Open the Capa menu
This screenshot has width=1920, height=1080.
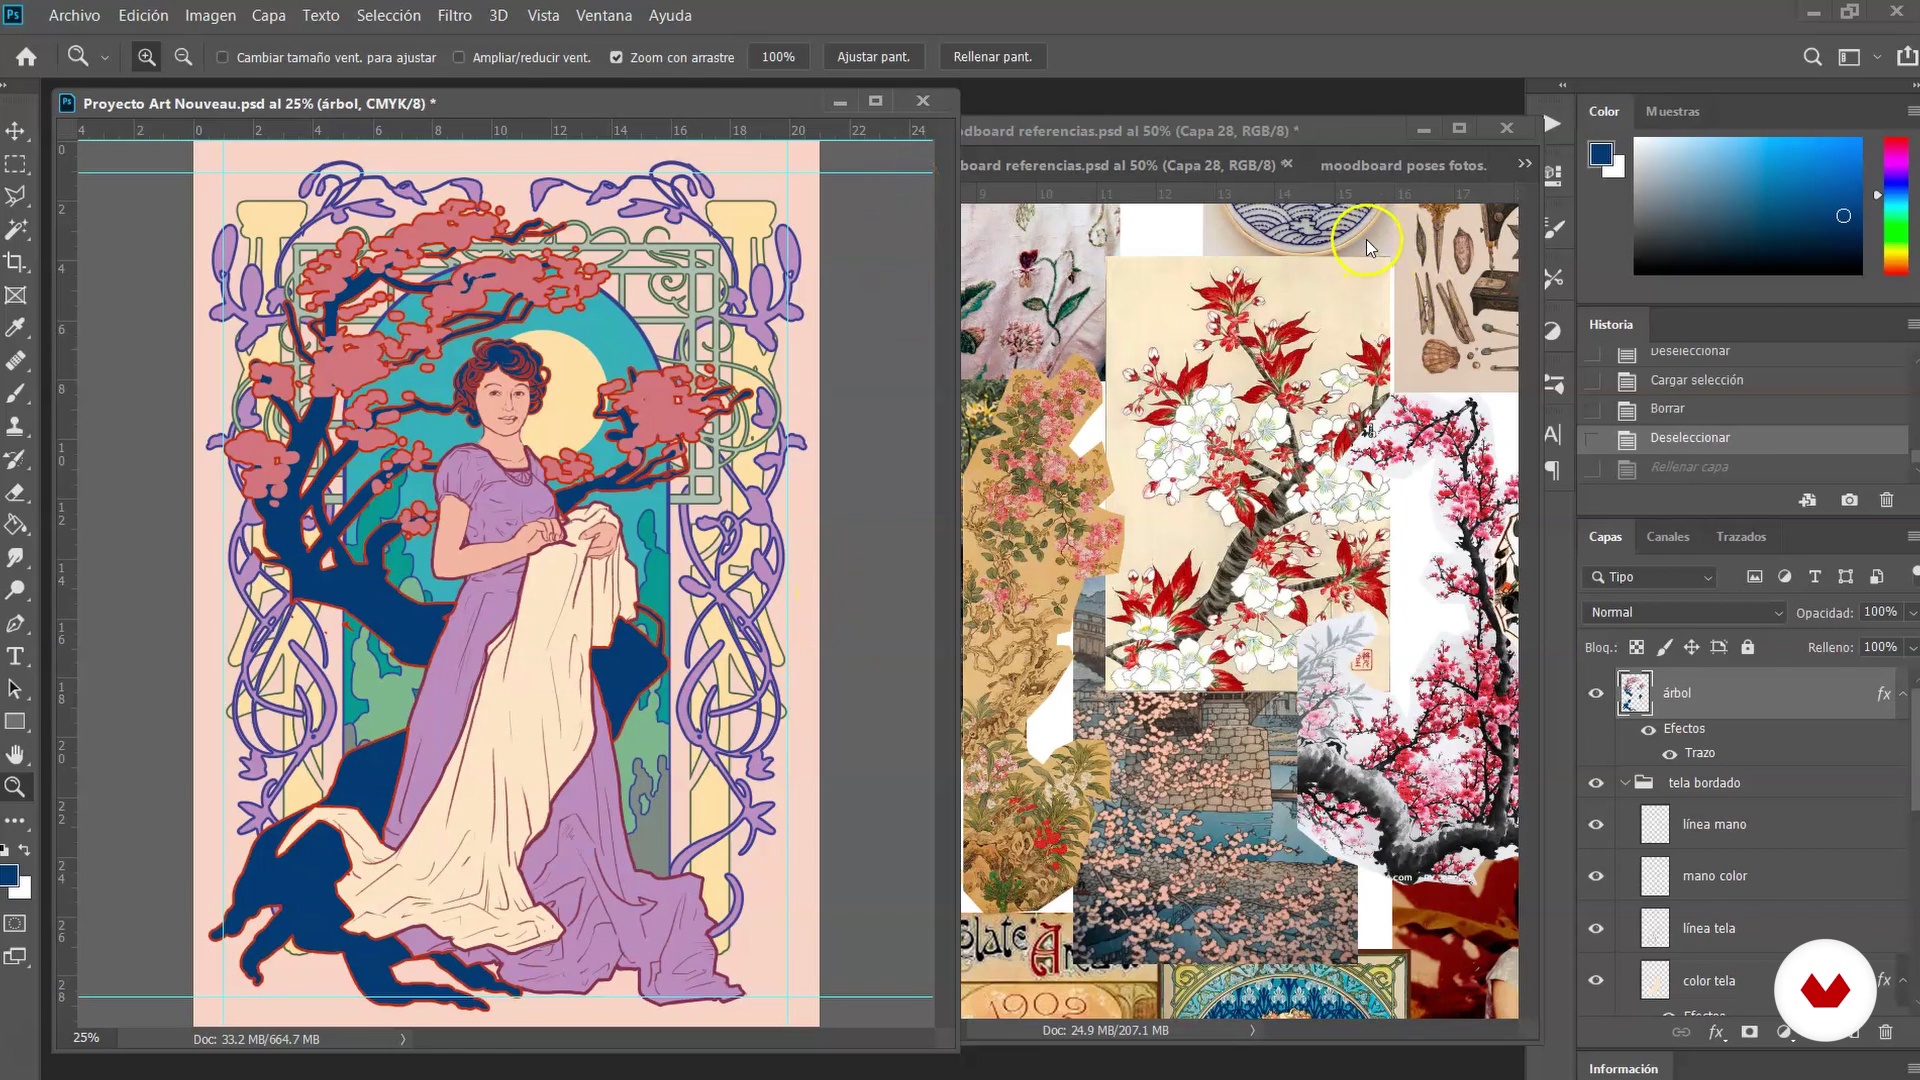268,15
